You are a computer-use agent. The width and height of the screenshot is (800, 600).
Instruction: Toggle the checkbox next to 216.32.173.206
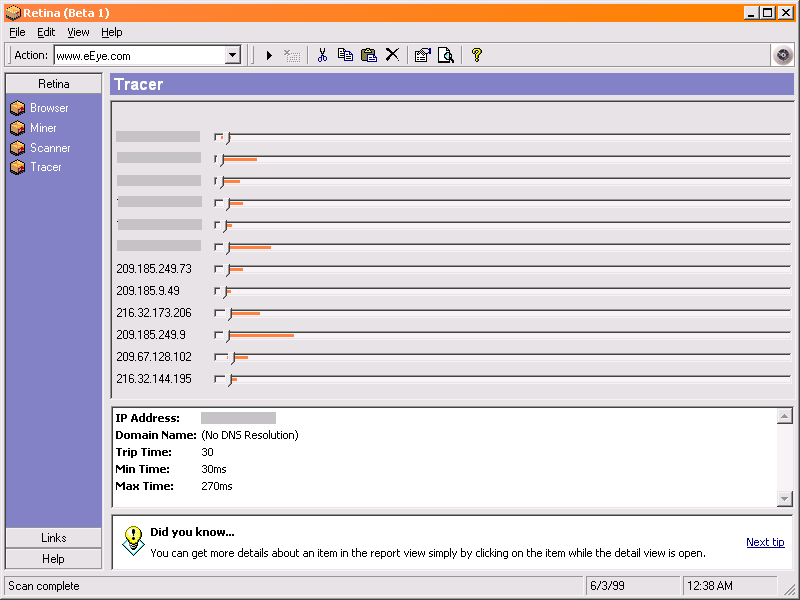(x=219, y=313)
